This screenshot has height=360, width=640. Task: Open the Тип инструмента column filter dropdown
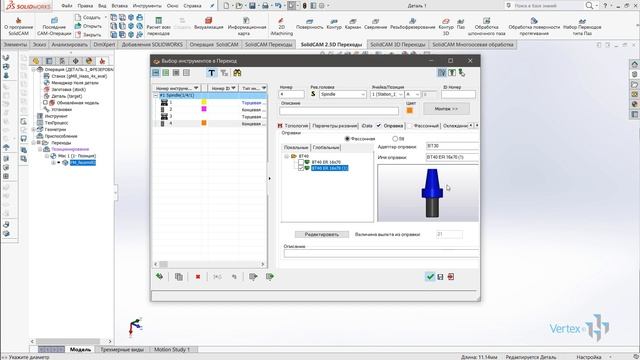(264, 88)
